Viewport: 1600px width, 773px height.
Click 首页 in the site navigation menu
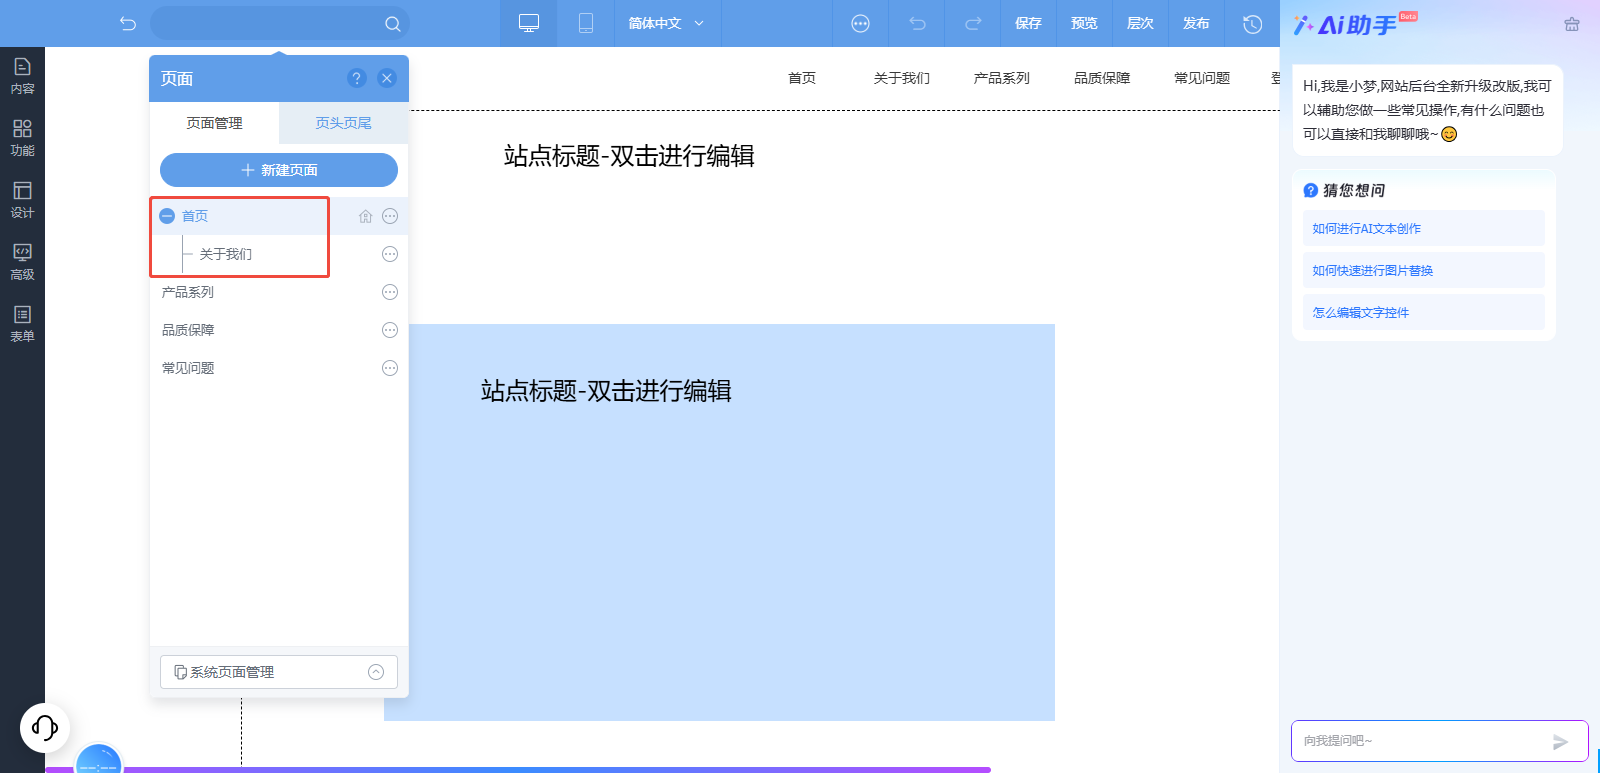[x=802, y=78]
